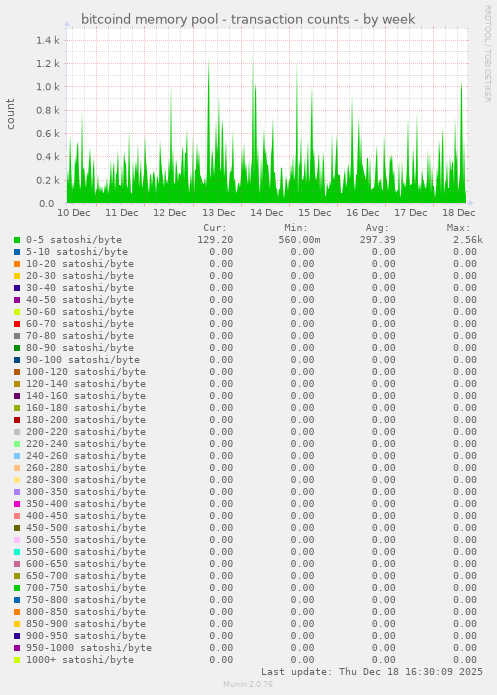Click the 'Avg:' column header

coord(377,228)
